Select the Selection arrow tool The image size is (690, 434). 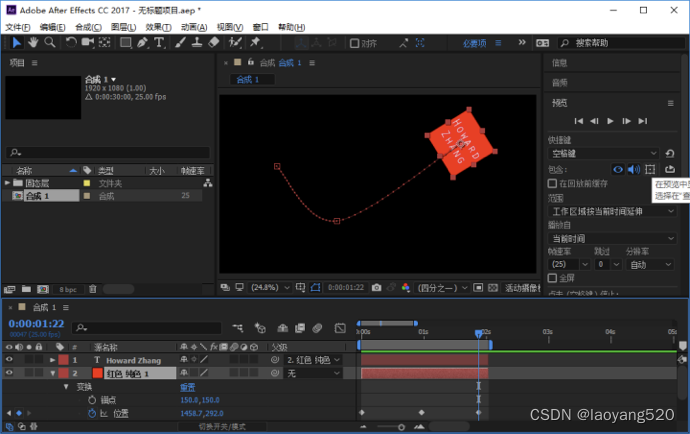pyautogui.click(x=17, y=43)
